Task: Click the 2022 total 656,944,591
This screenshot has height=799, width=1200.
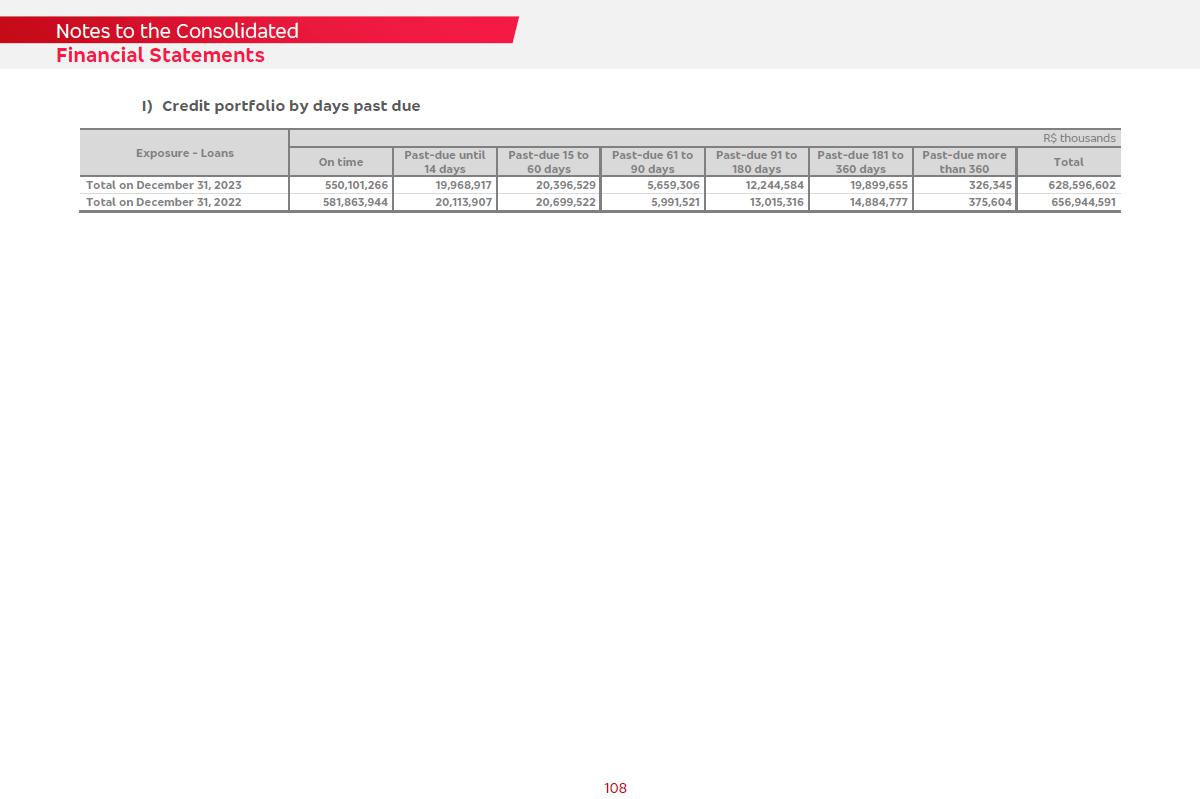Action: [x=1084, y=202]
